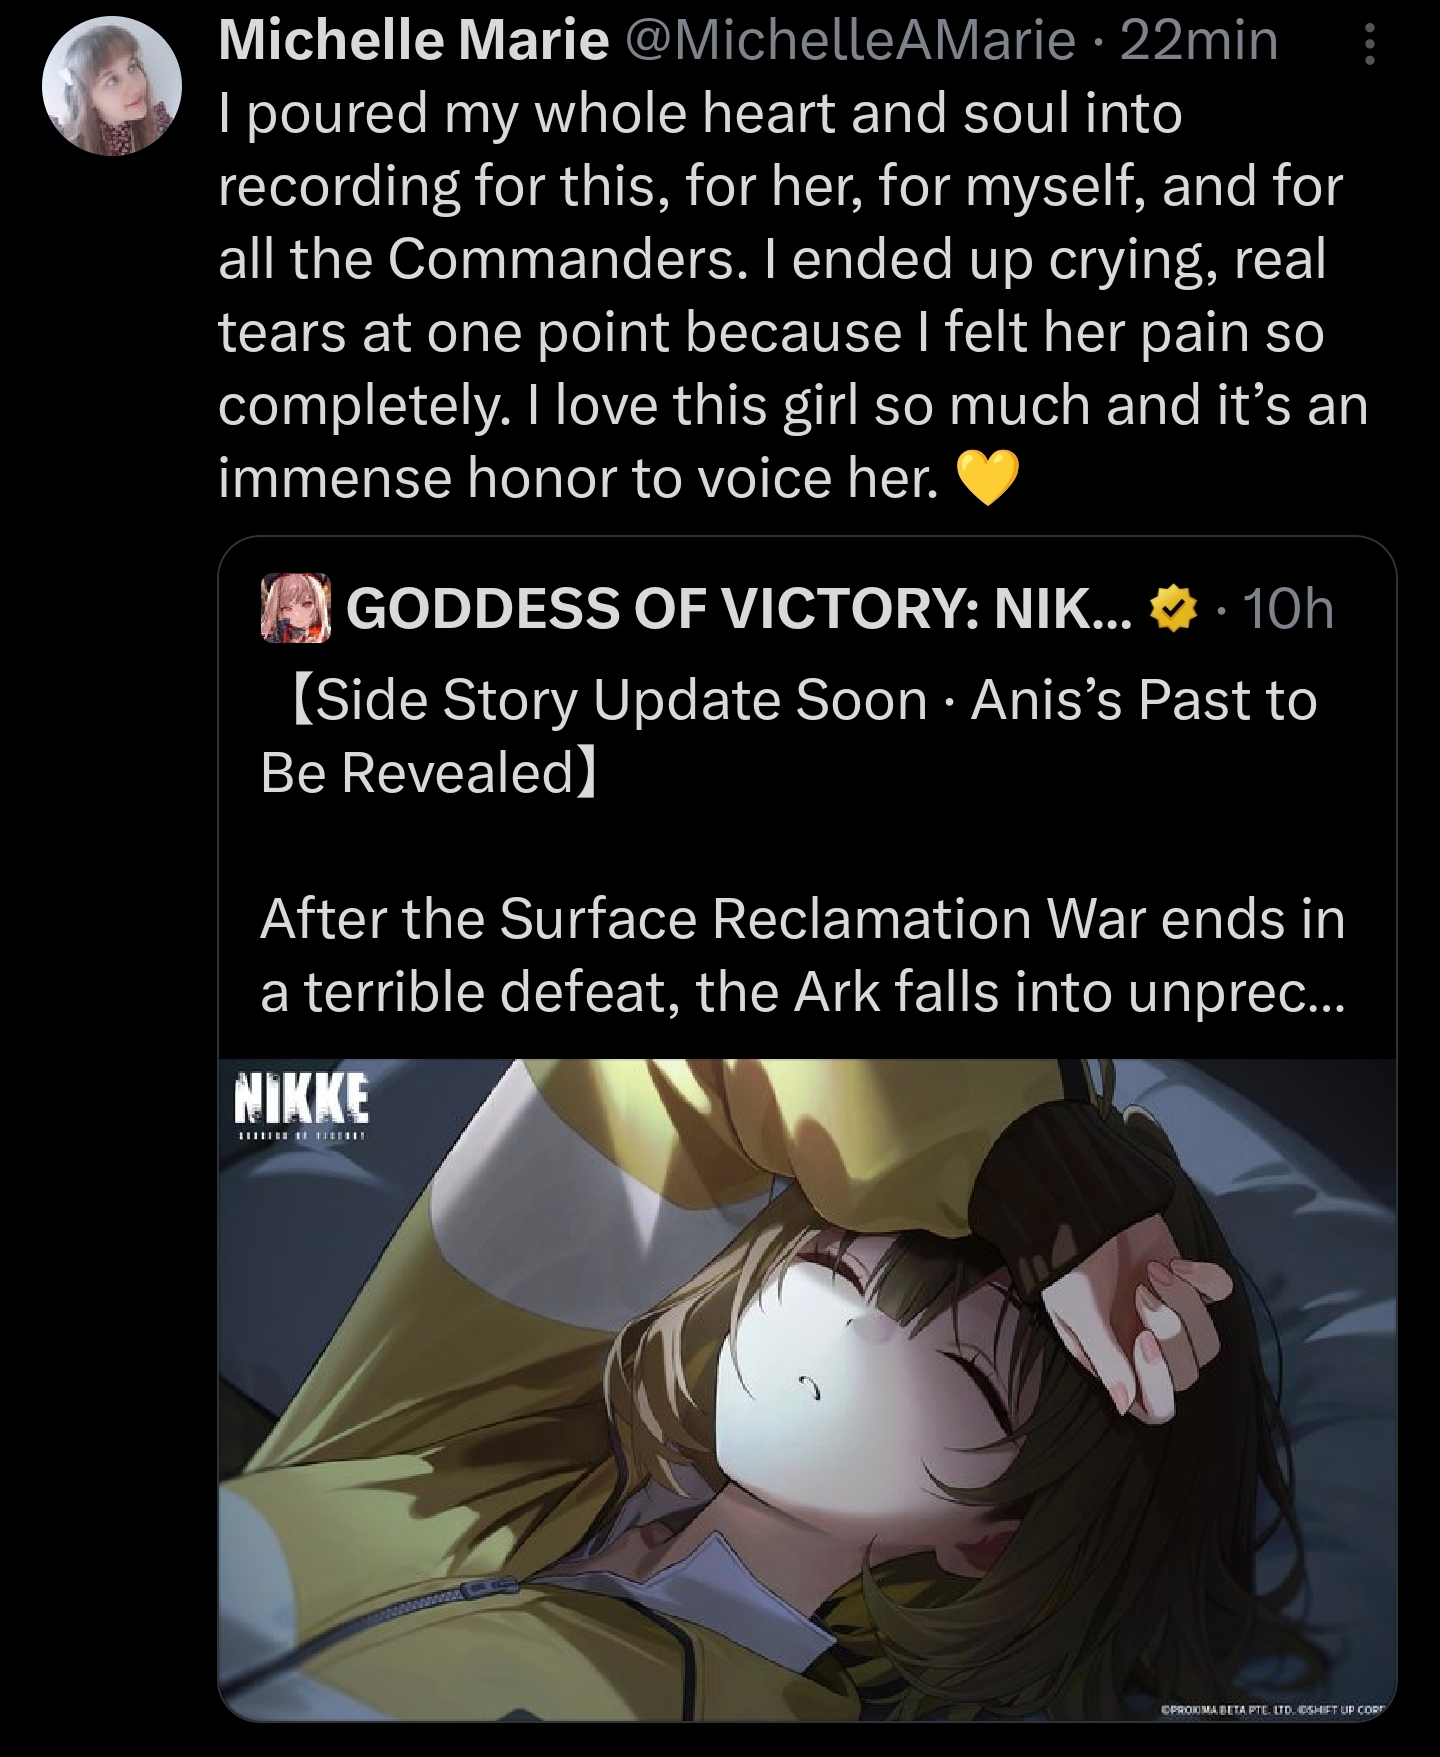Viewport: 1440px width, 1757px height.
Task: Click the Michelle Marie display name
Action: (413, 41)
